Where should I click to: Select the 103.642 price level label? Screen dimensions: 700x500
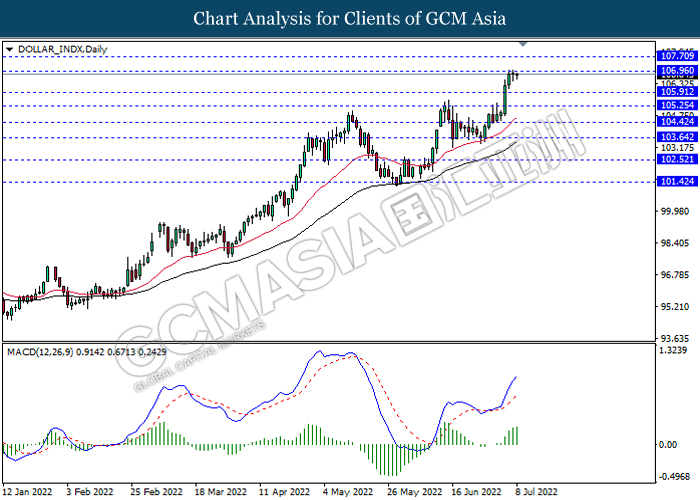pos(677,137)
